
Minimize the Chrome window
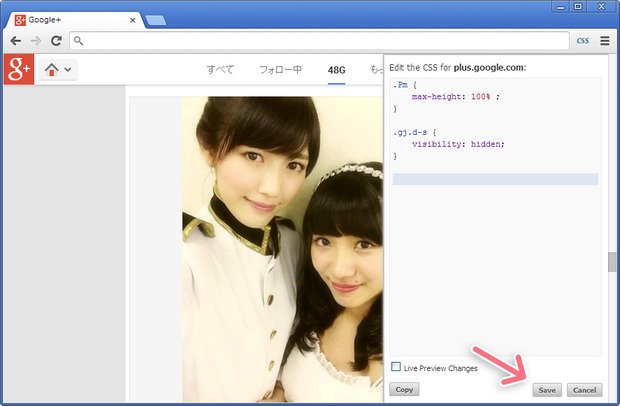click(x=561, y=7)
